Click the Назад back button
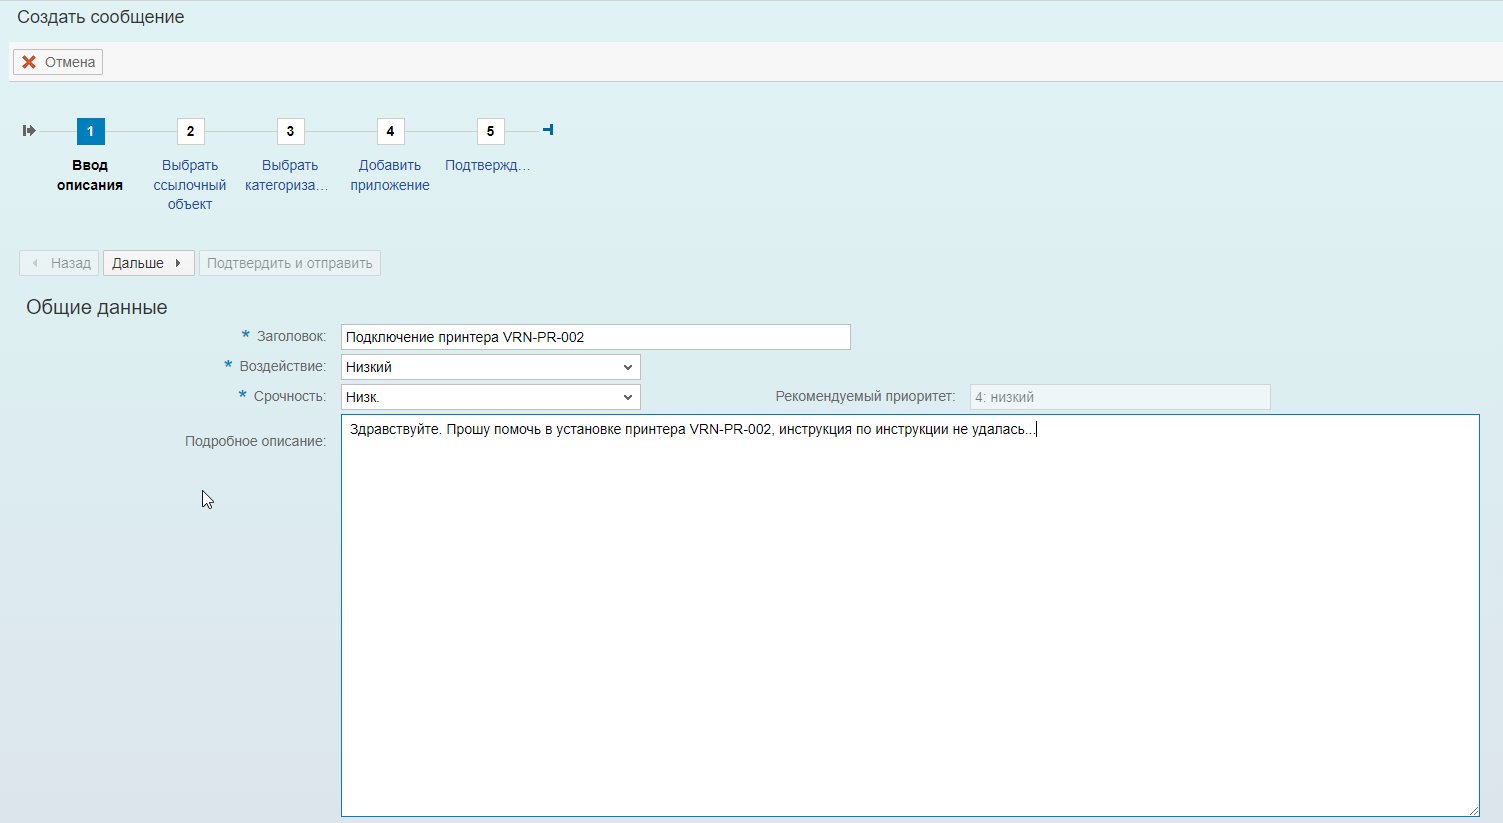Viewport: 1503px width, 823px height. pos(59,263)
